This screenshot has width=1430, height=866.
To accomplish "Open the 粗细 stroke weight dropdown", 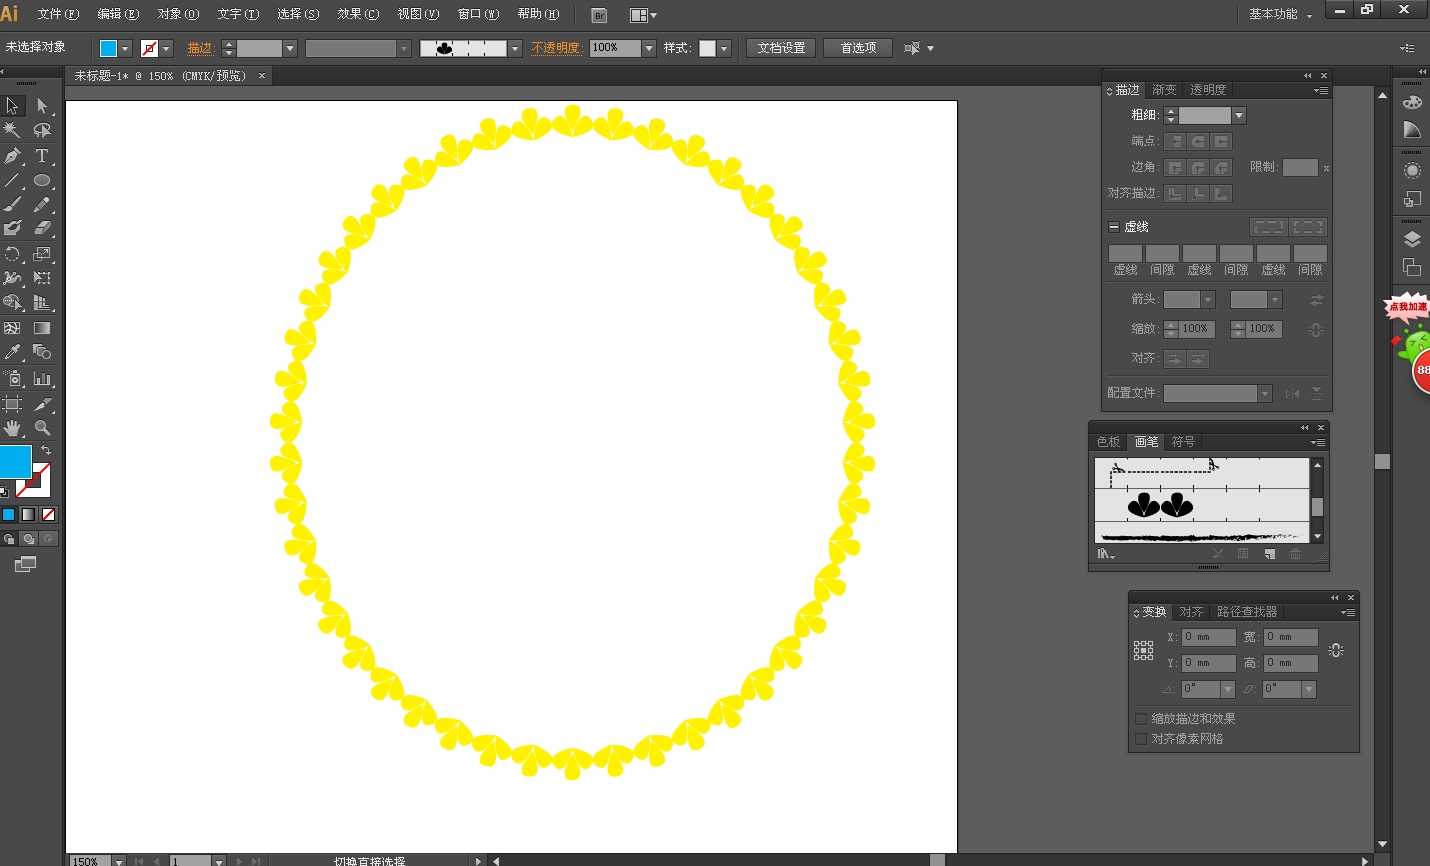I will pyautogui.click(x=1239, y=116).
